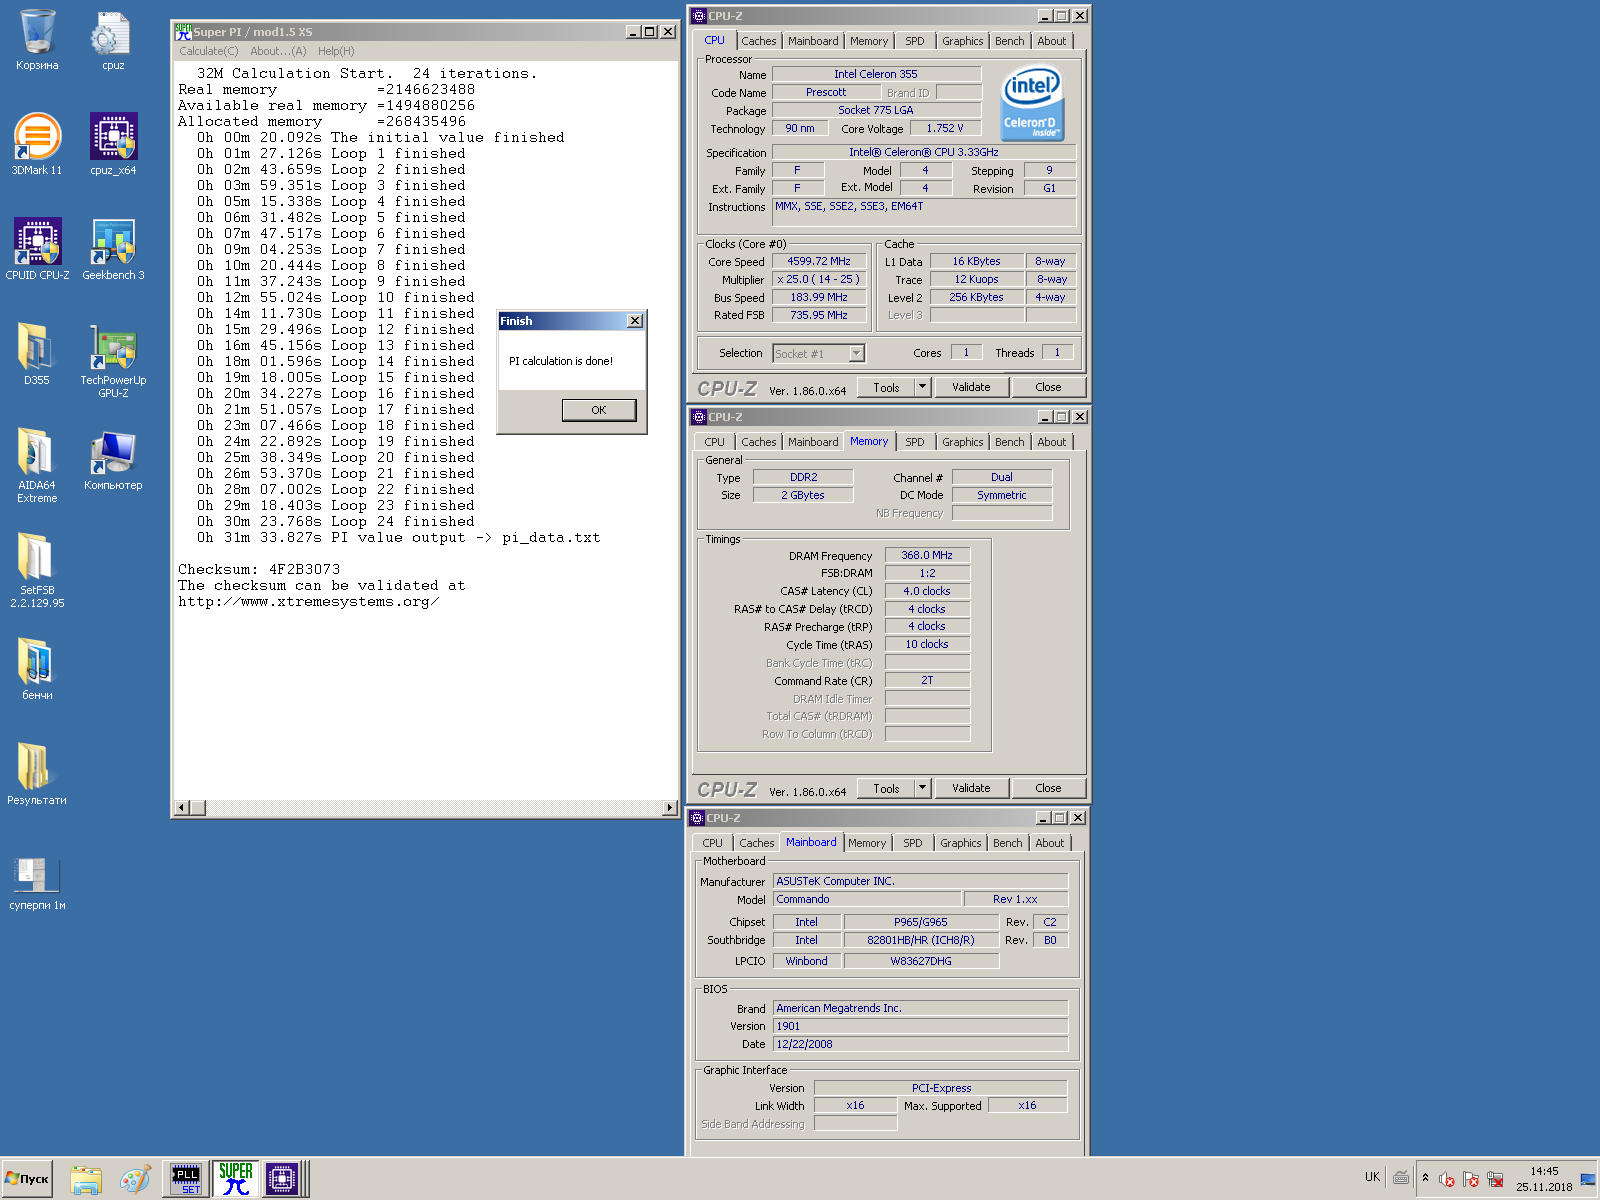The width and height of the screenshot is (1600, 1200).
Task: Click OK in the Finish dialog
Action: [599, 410]
